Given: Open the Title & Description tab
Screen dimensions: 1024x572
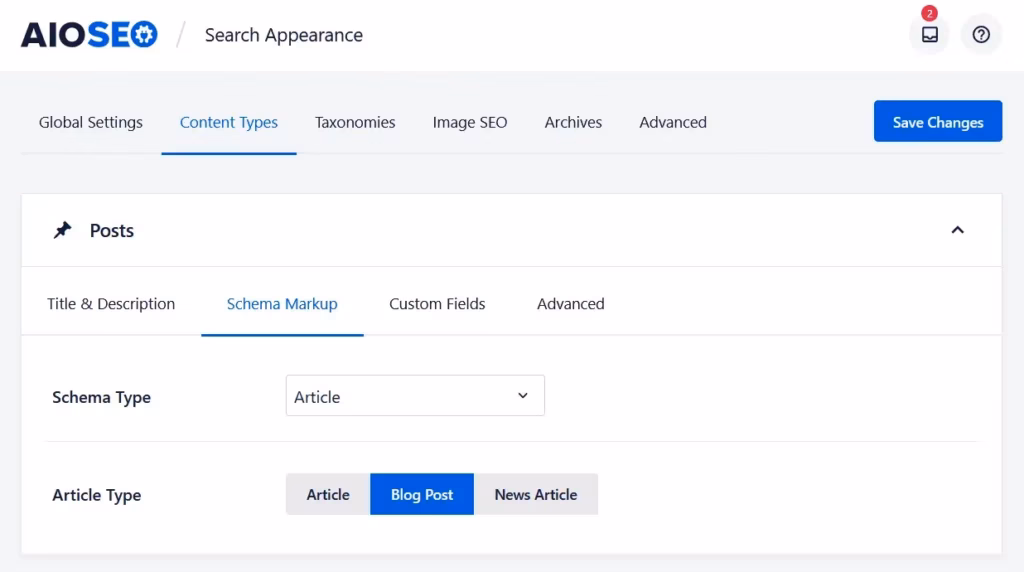Looking at the screenshot, I should [111, 304].
